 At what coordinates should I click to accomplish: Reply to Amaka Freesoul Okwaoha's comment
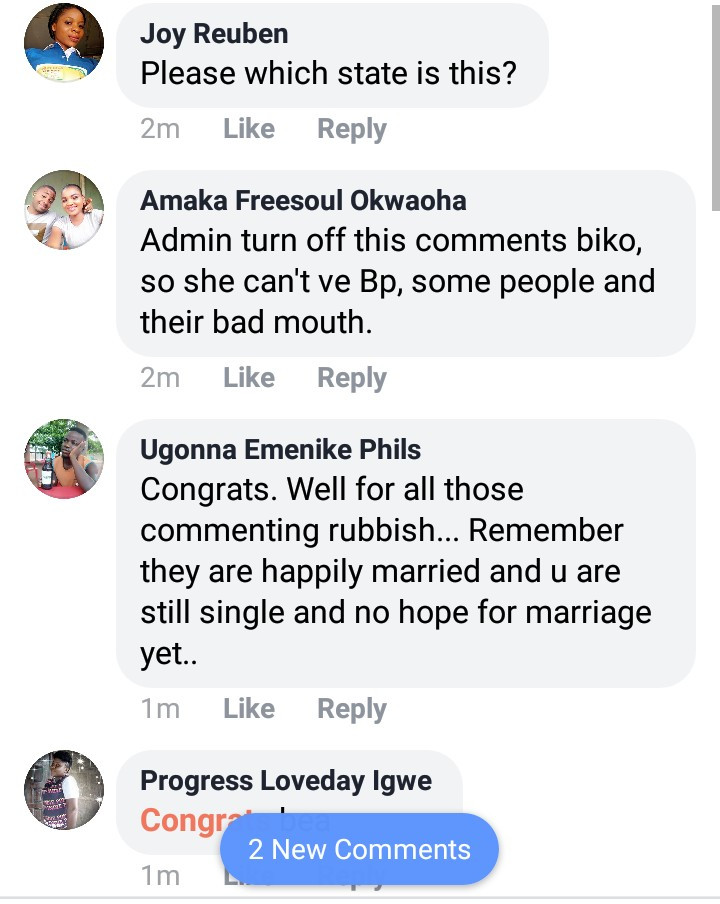click(352, 378)
